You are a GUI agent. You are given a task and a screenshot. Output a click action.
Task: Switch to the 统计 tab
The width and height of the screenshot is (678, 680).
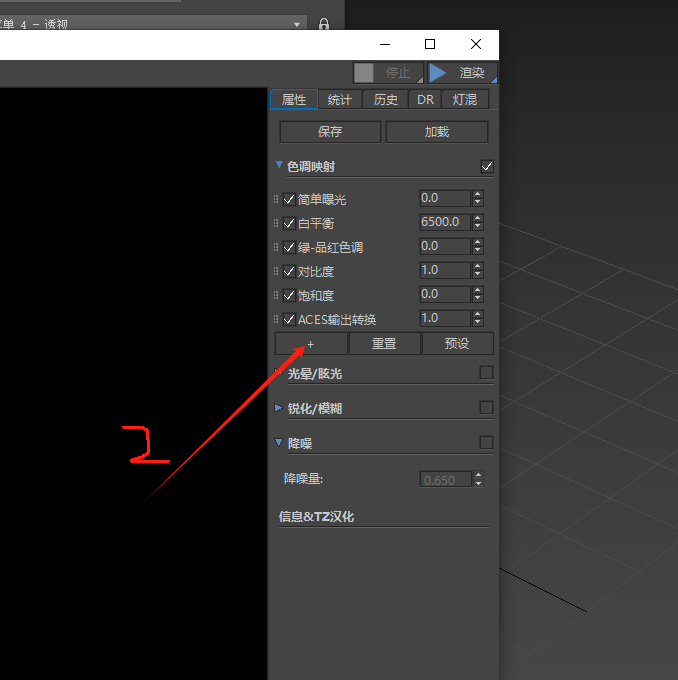click(x=340, y=99)
